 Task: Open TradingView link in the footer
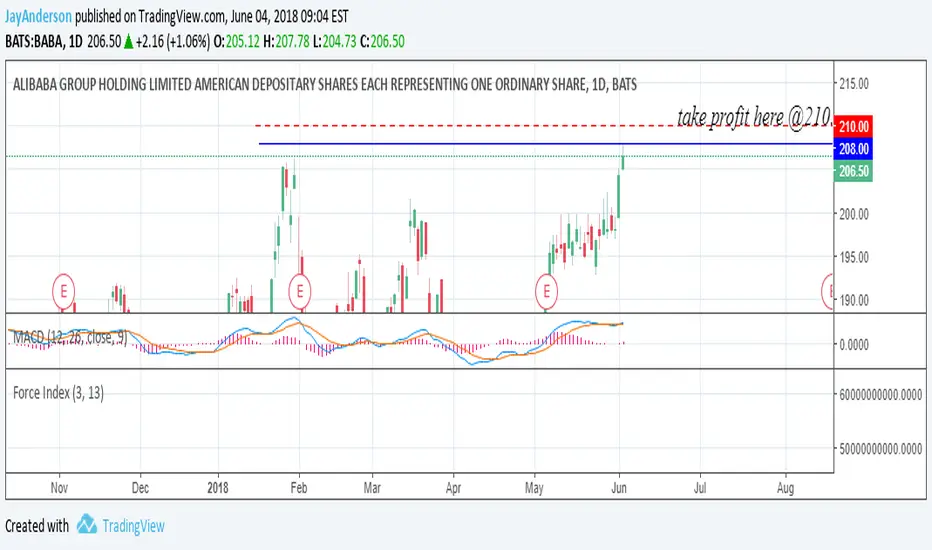133,526
